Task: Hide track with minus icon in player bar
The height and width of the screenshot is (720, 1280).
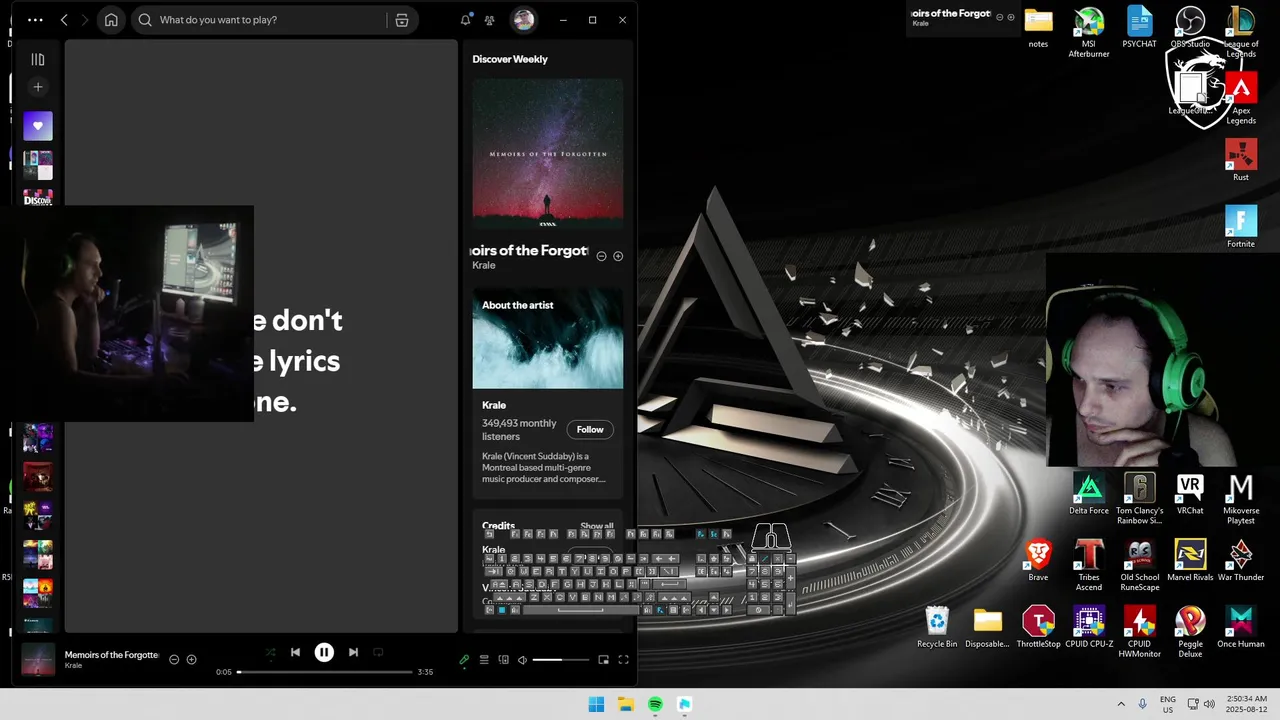Action: pyautogui.click(x=174, y=660)
